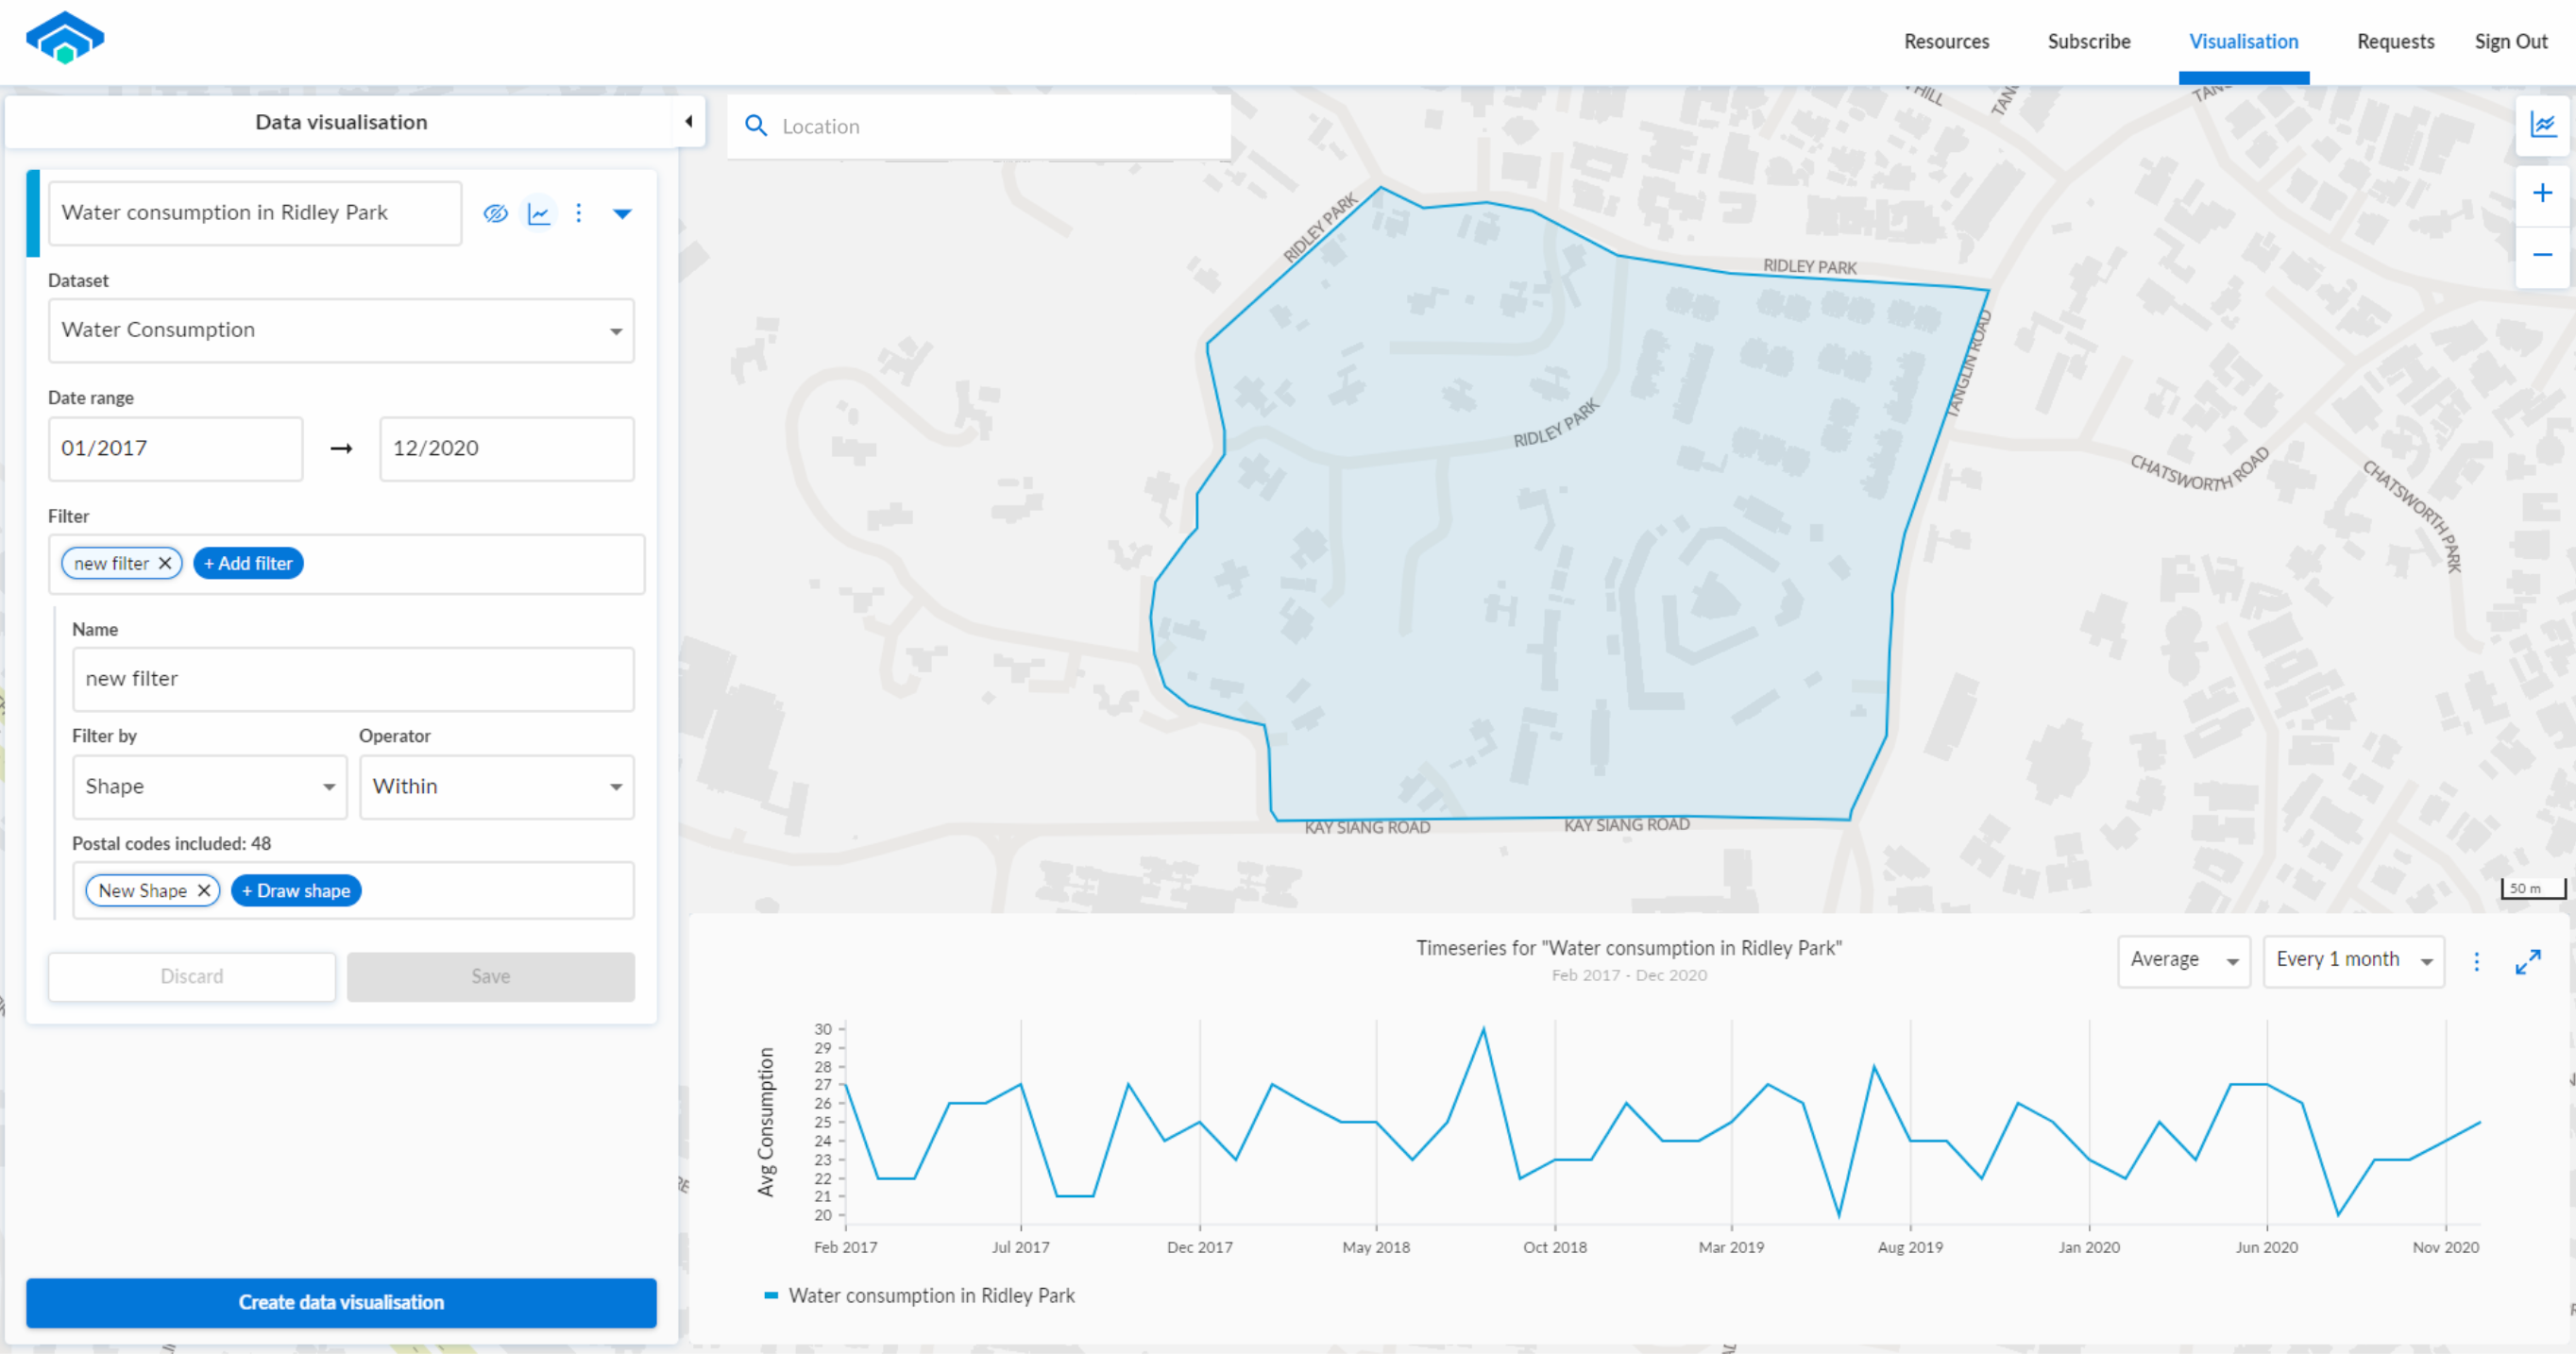The height and width of the screenshot is (1354, 2576).
Task: Open the chart panel map button
Action: (2543, 125)
